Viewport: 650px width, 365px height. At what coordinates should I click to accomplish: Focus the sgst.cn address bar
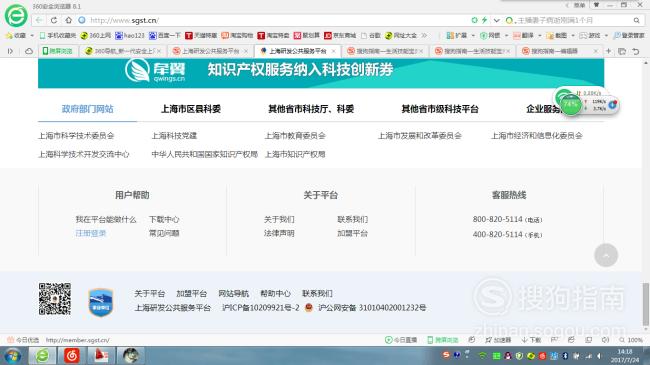click(274, 20)
